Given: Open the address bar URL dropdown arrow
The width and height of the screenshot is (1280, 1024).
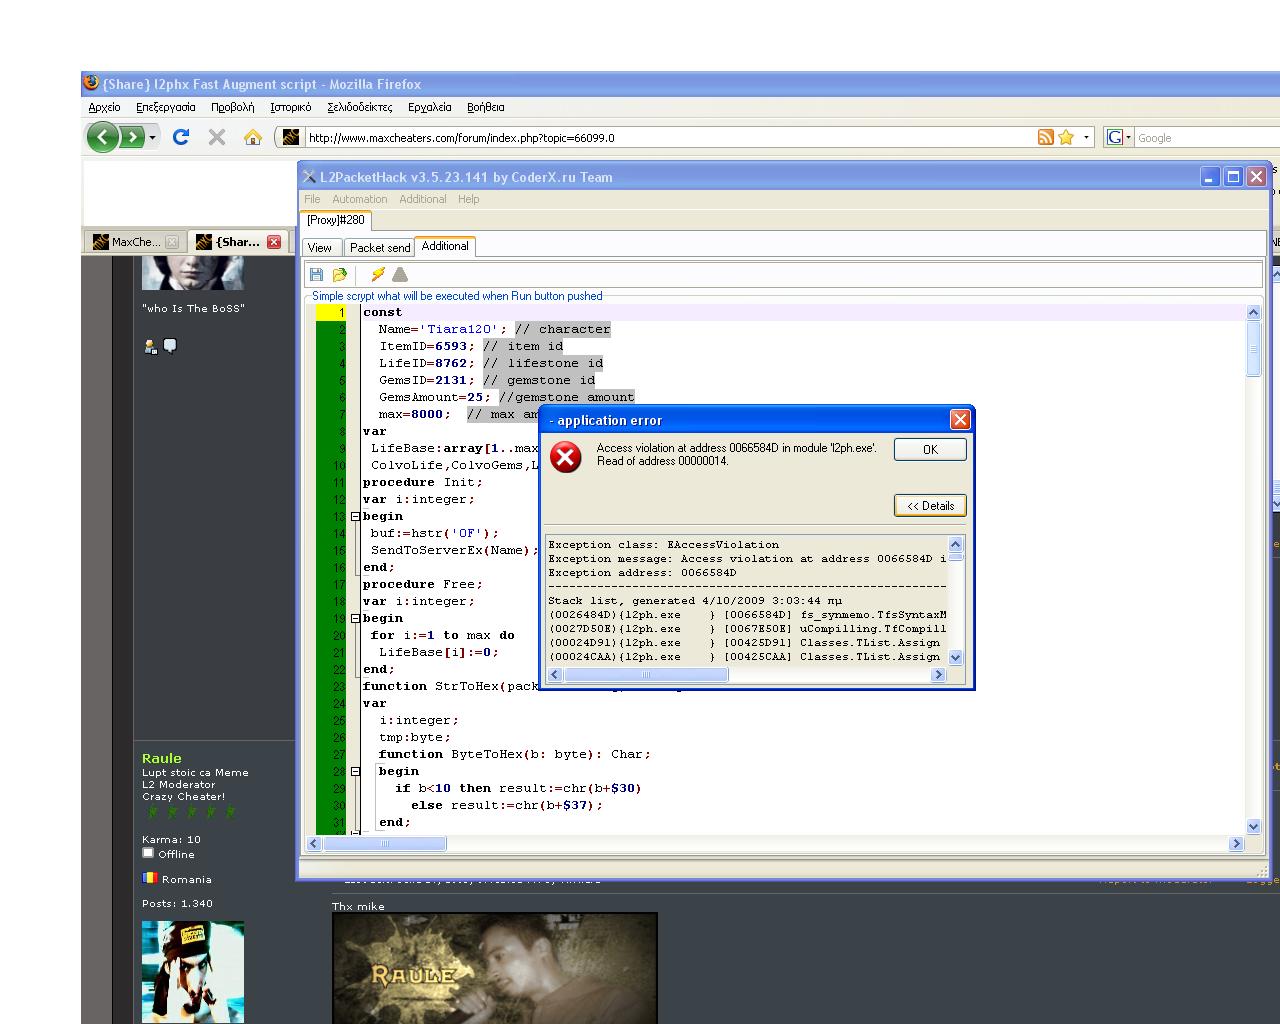Looking at the screenshot, I should tap(1087, 137).
